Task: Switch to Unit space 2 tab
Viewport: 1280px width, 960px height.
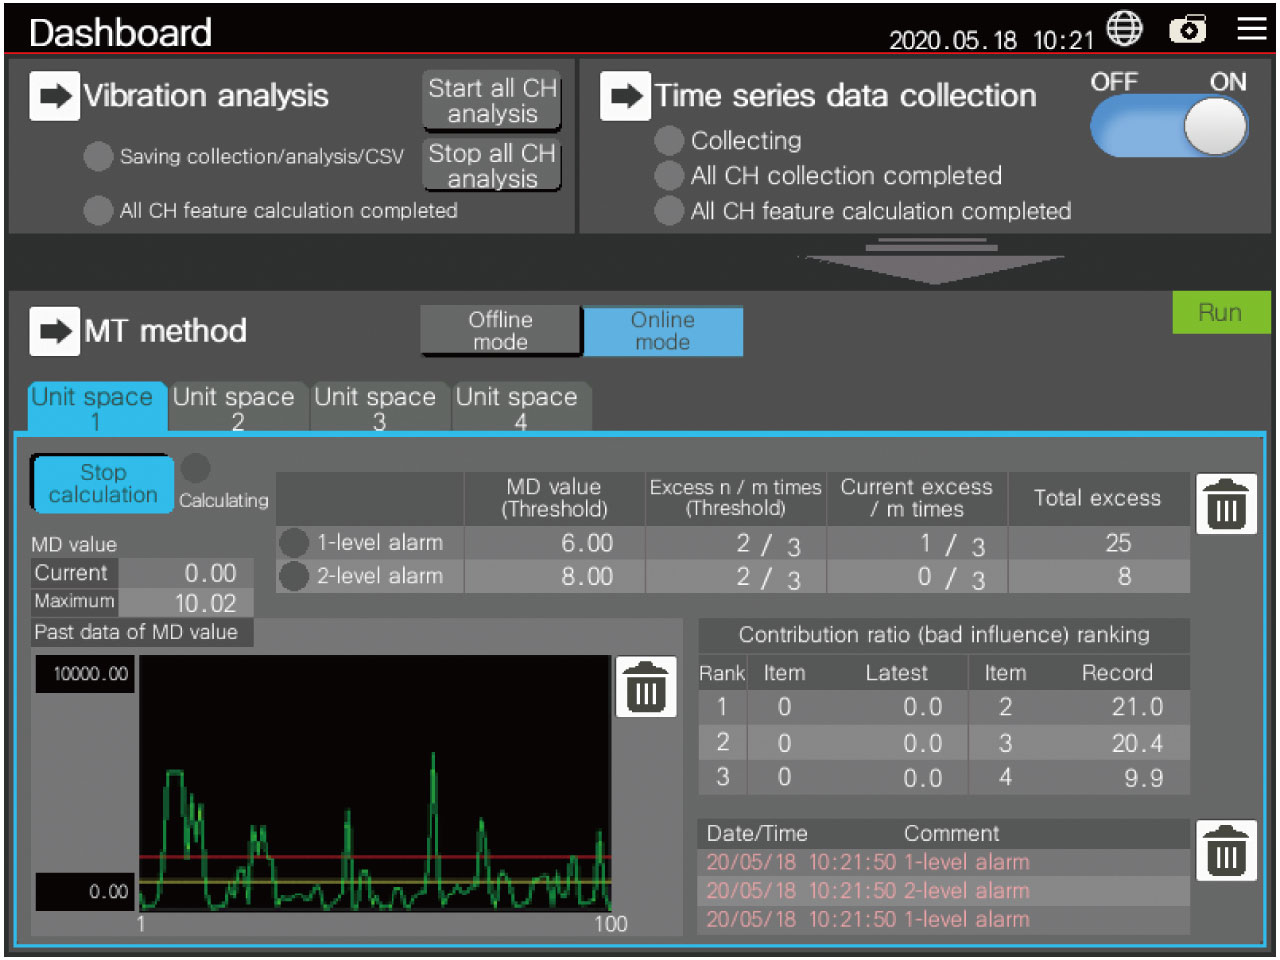Action: pyautogui.click(x=234, y=407)
